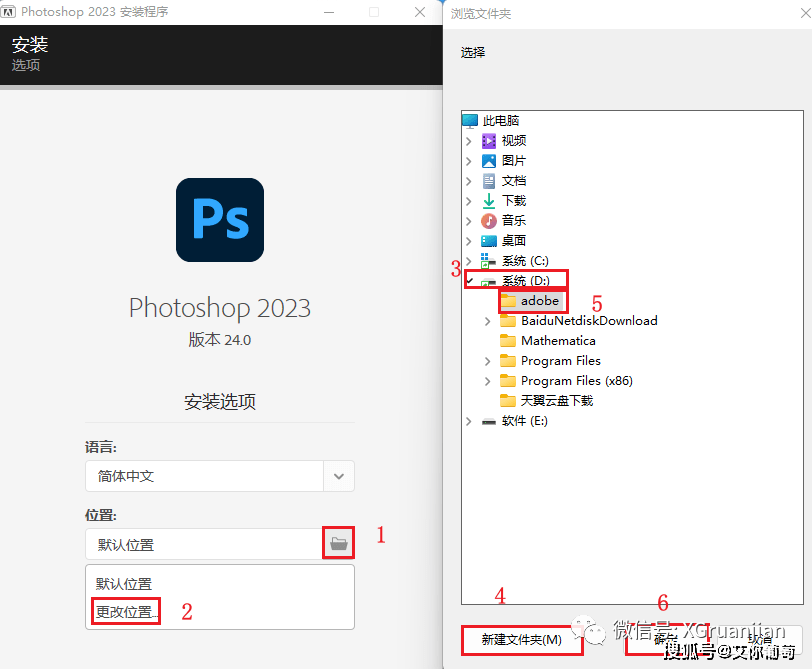Image resolution: width=812 pixels, height=669 pixels.
Task: Collapse the 系统 (D:) drive node
Action: click(x=470, y=280)
